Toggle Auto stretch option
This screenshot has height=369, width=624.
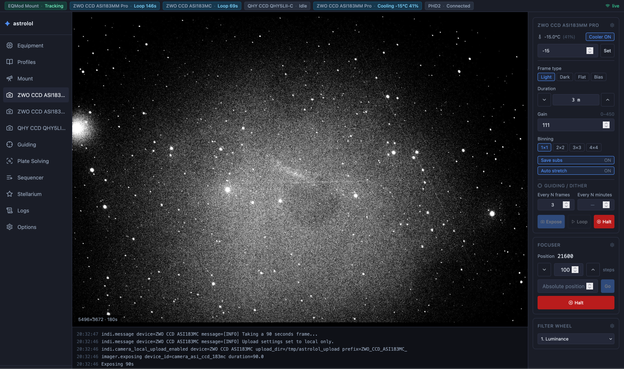click(576, 171)
